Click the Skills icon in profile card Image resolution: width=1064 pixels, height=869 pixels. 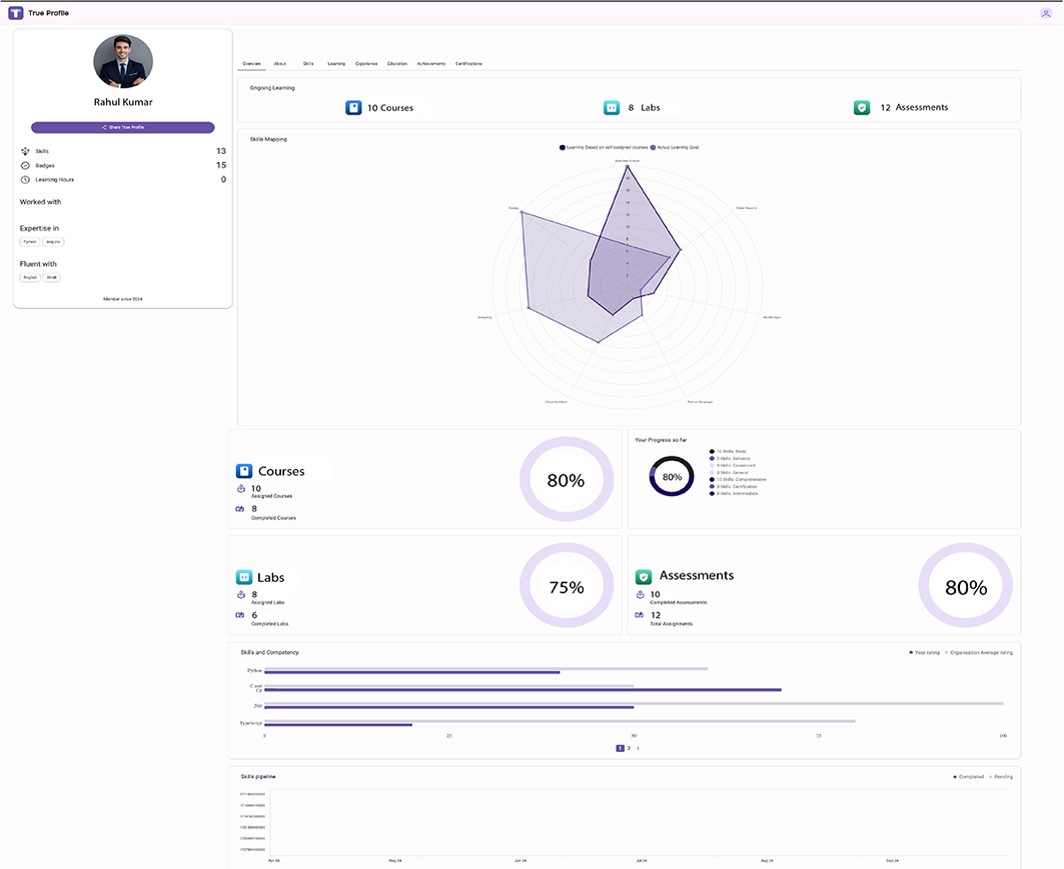25,151
